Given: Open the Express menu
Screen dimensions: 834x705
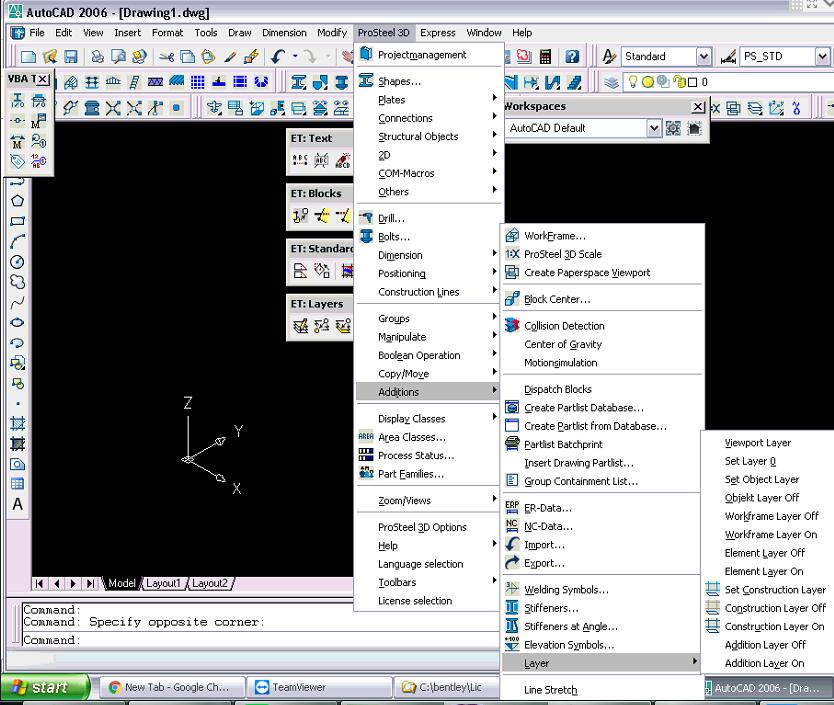Looking at the screenshot, I should pyautogui.click(x=438, y=33).
